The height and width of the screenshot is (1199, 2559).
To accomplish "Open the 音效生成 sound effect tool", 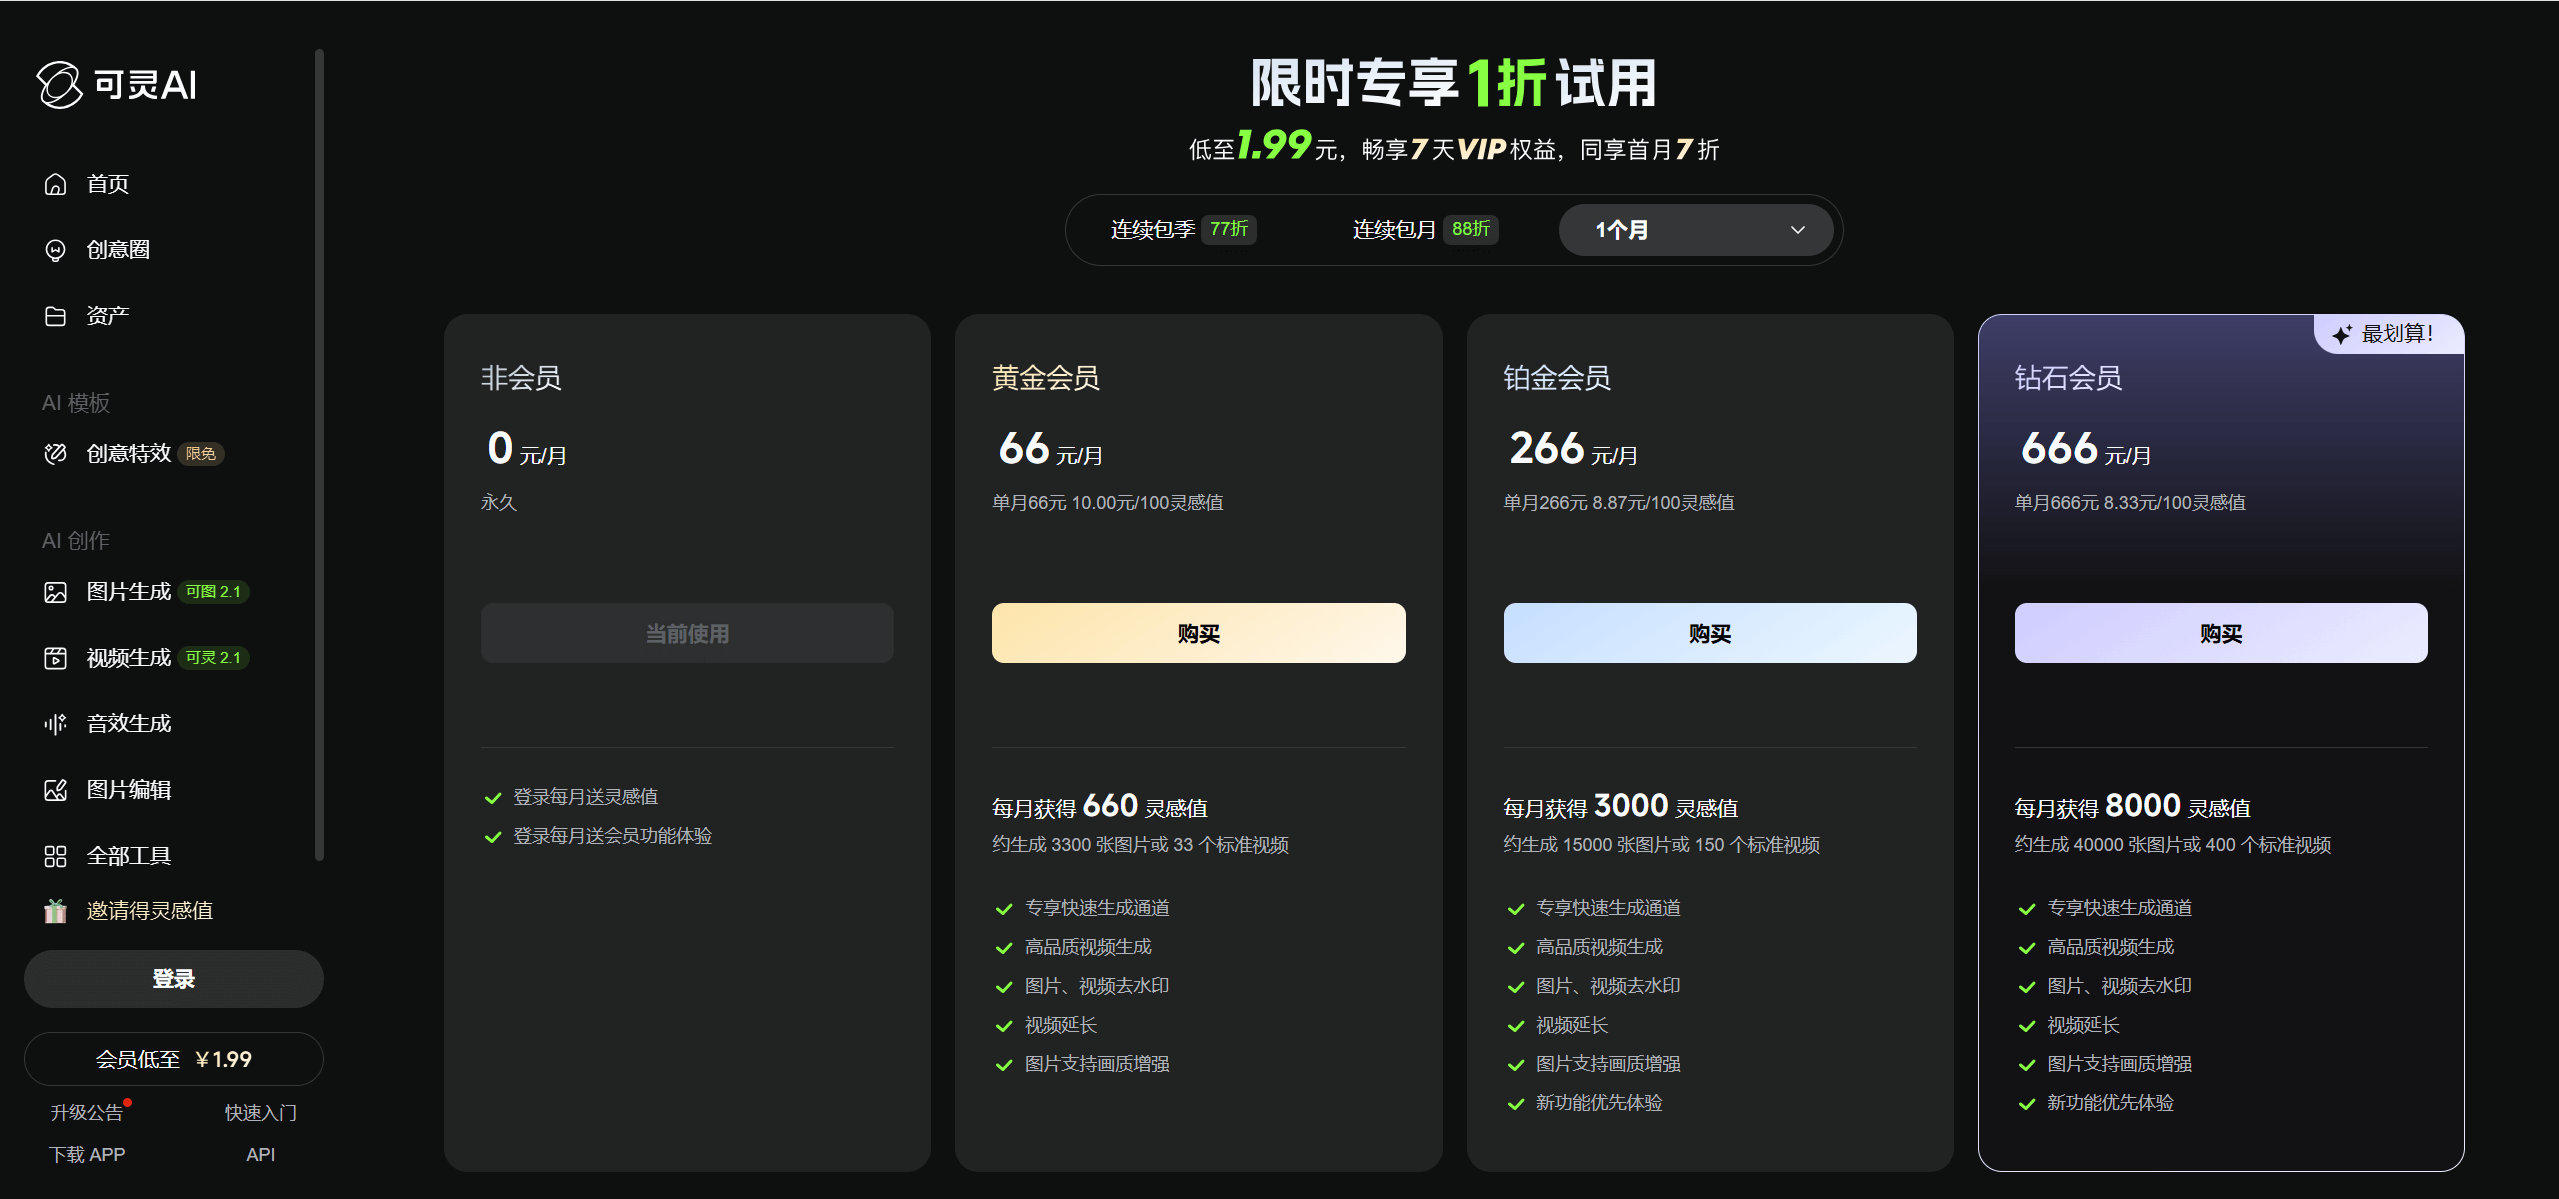I will point(128,723).
